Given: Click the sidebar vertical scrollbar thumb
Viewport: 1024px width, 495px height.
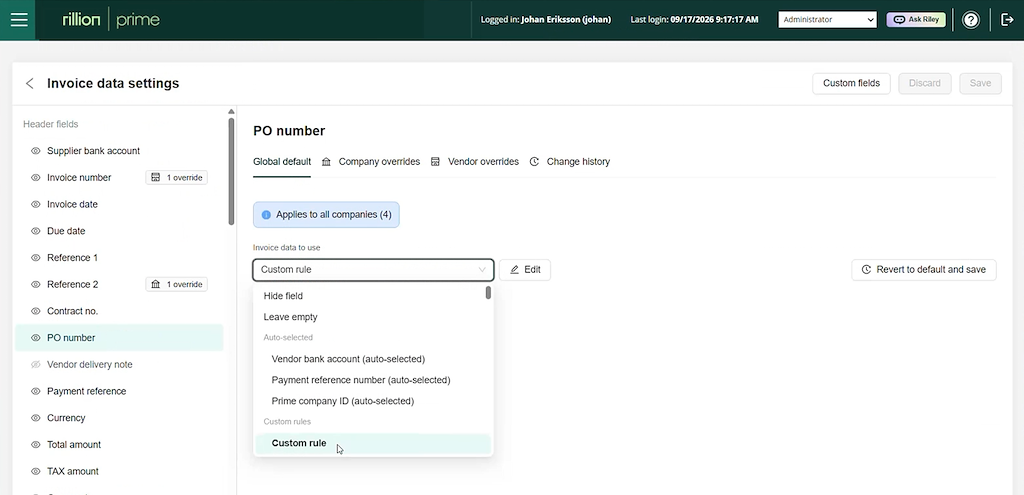Looking at the screenshot, I should pyautogui.click(x=231, y=171).
